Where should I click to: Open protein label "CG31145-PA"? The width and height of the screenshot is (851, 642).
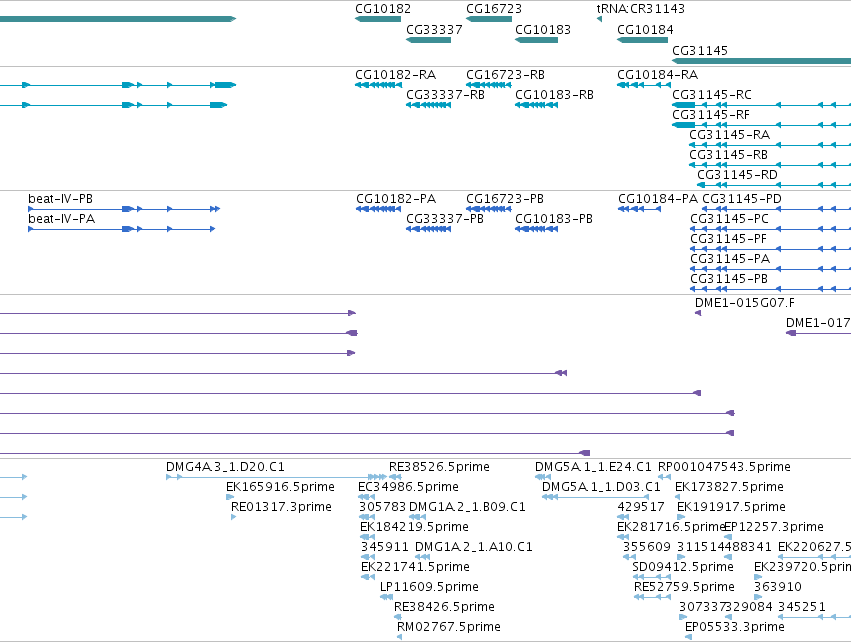coord(730,259)
